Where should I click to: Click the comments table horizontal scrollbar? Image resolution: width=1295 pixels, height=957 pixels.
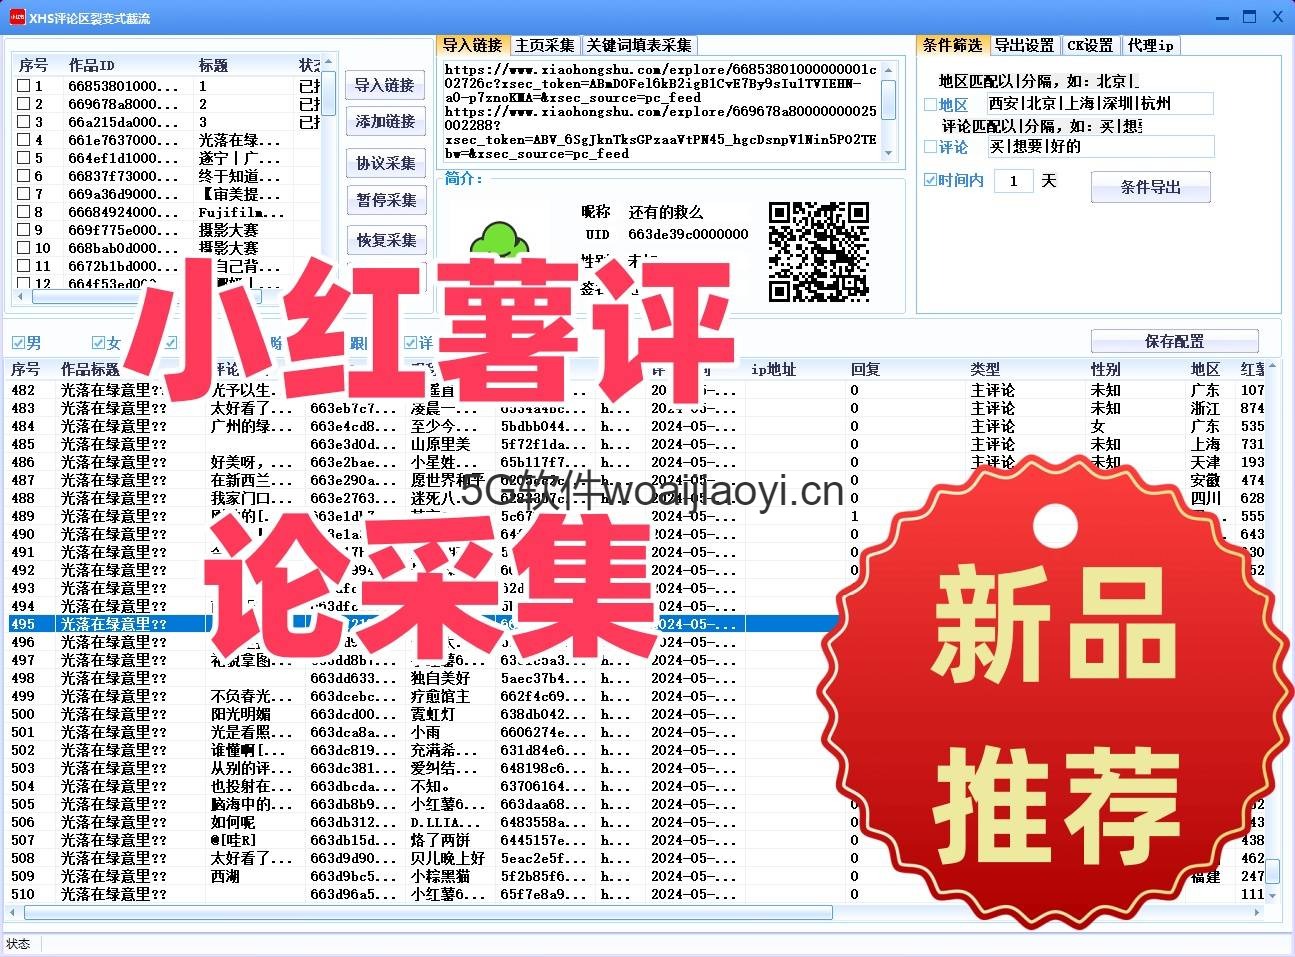click(428, 912)
